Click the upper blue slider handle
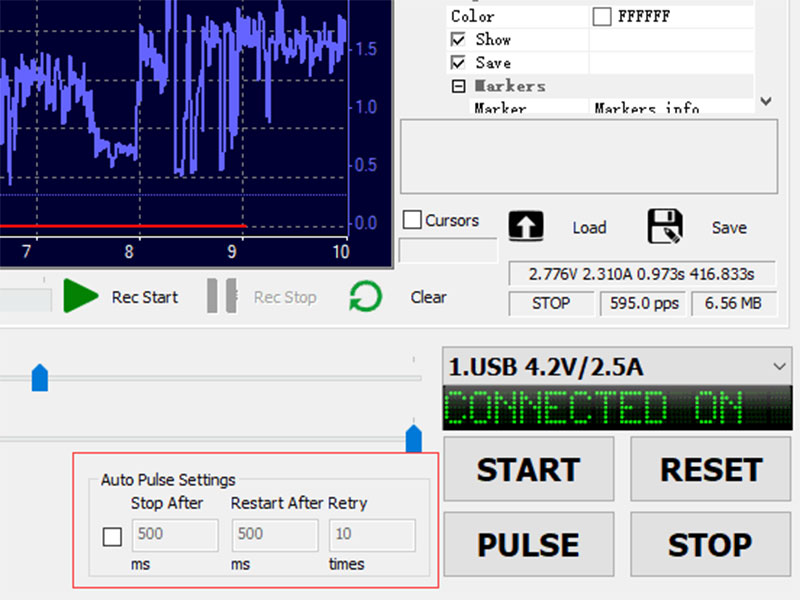800x600 pixels. click(x=40, y=378)
